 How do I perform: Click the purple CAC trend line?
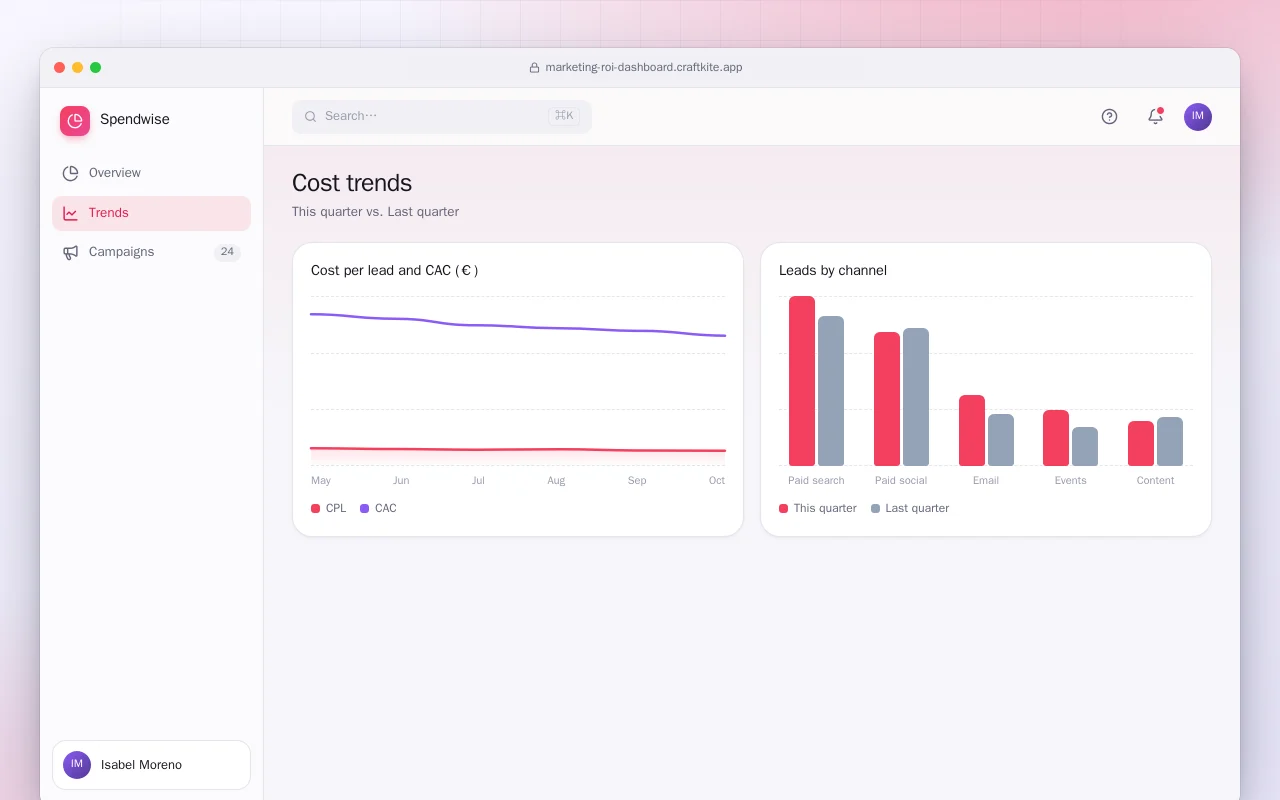coord(518,326)
